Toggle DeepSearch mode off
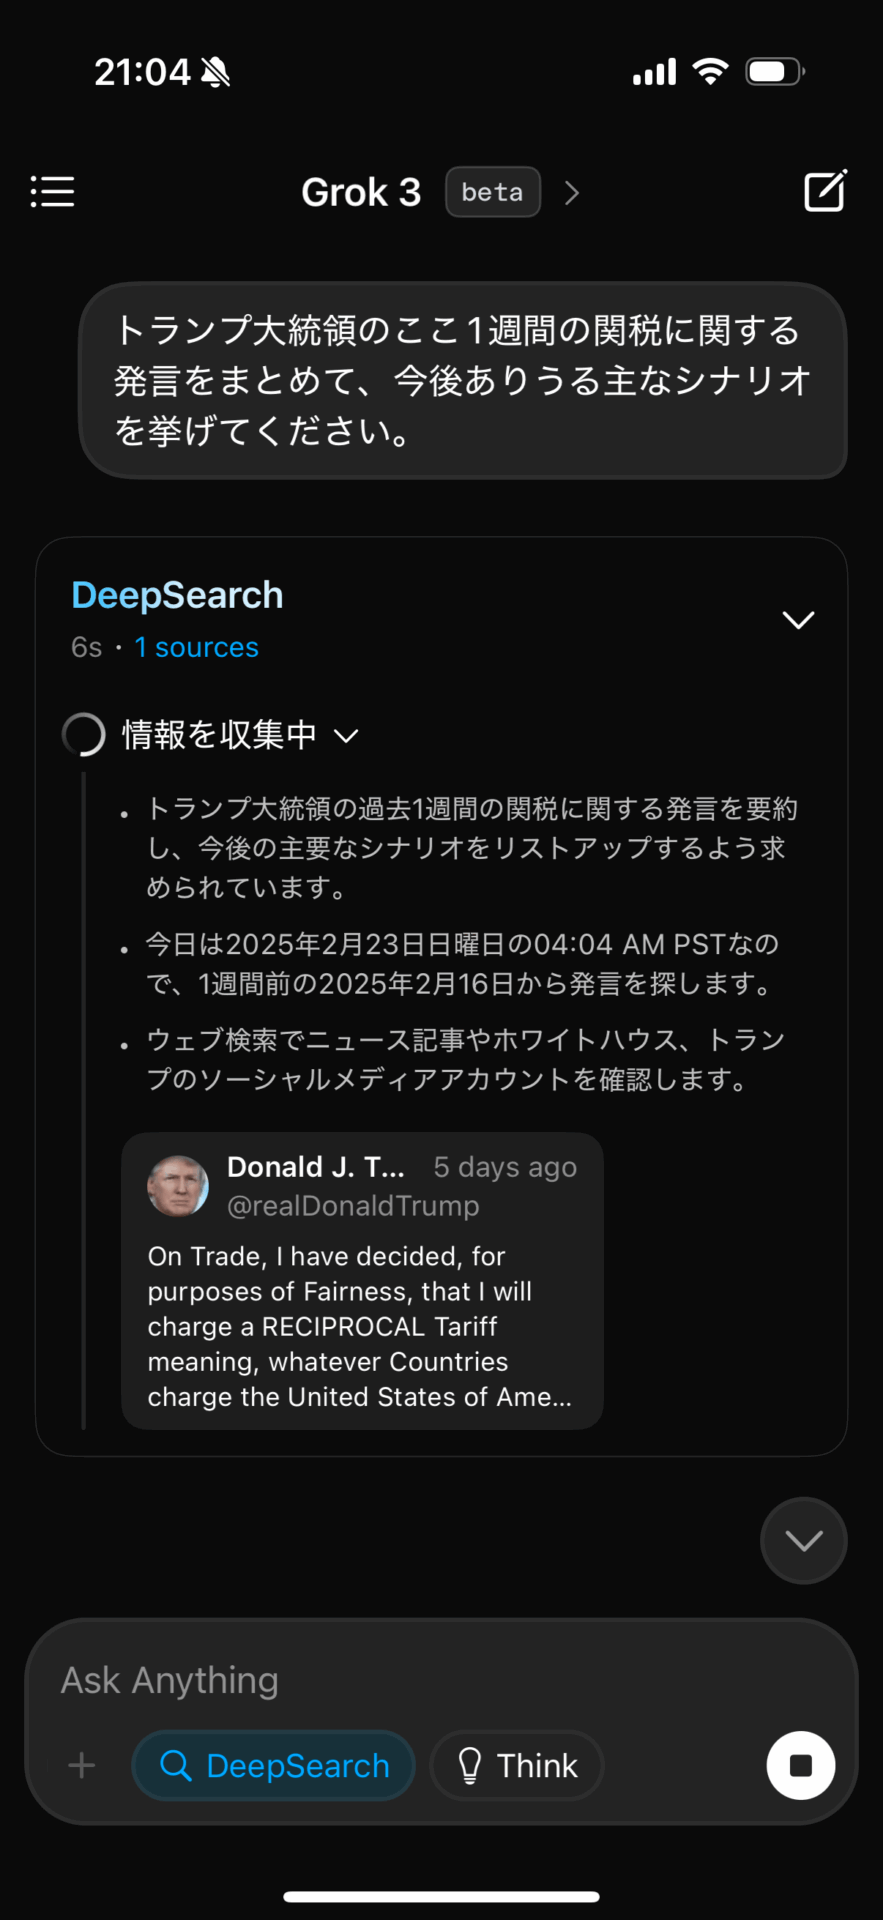Image resolution: width=883 pixels, height=1920 pixels. [274, 1765]
